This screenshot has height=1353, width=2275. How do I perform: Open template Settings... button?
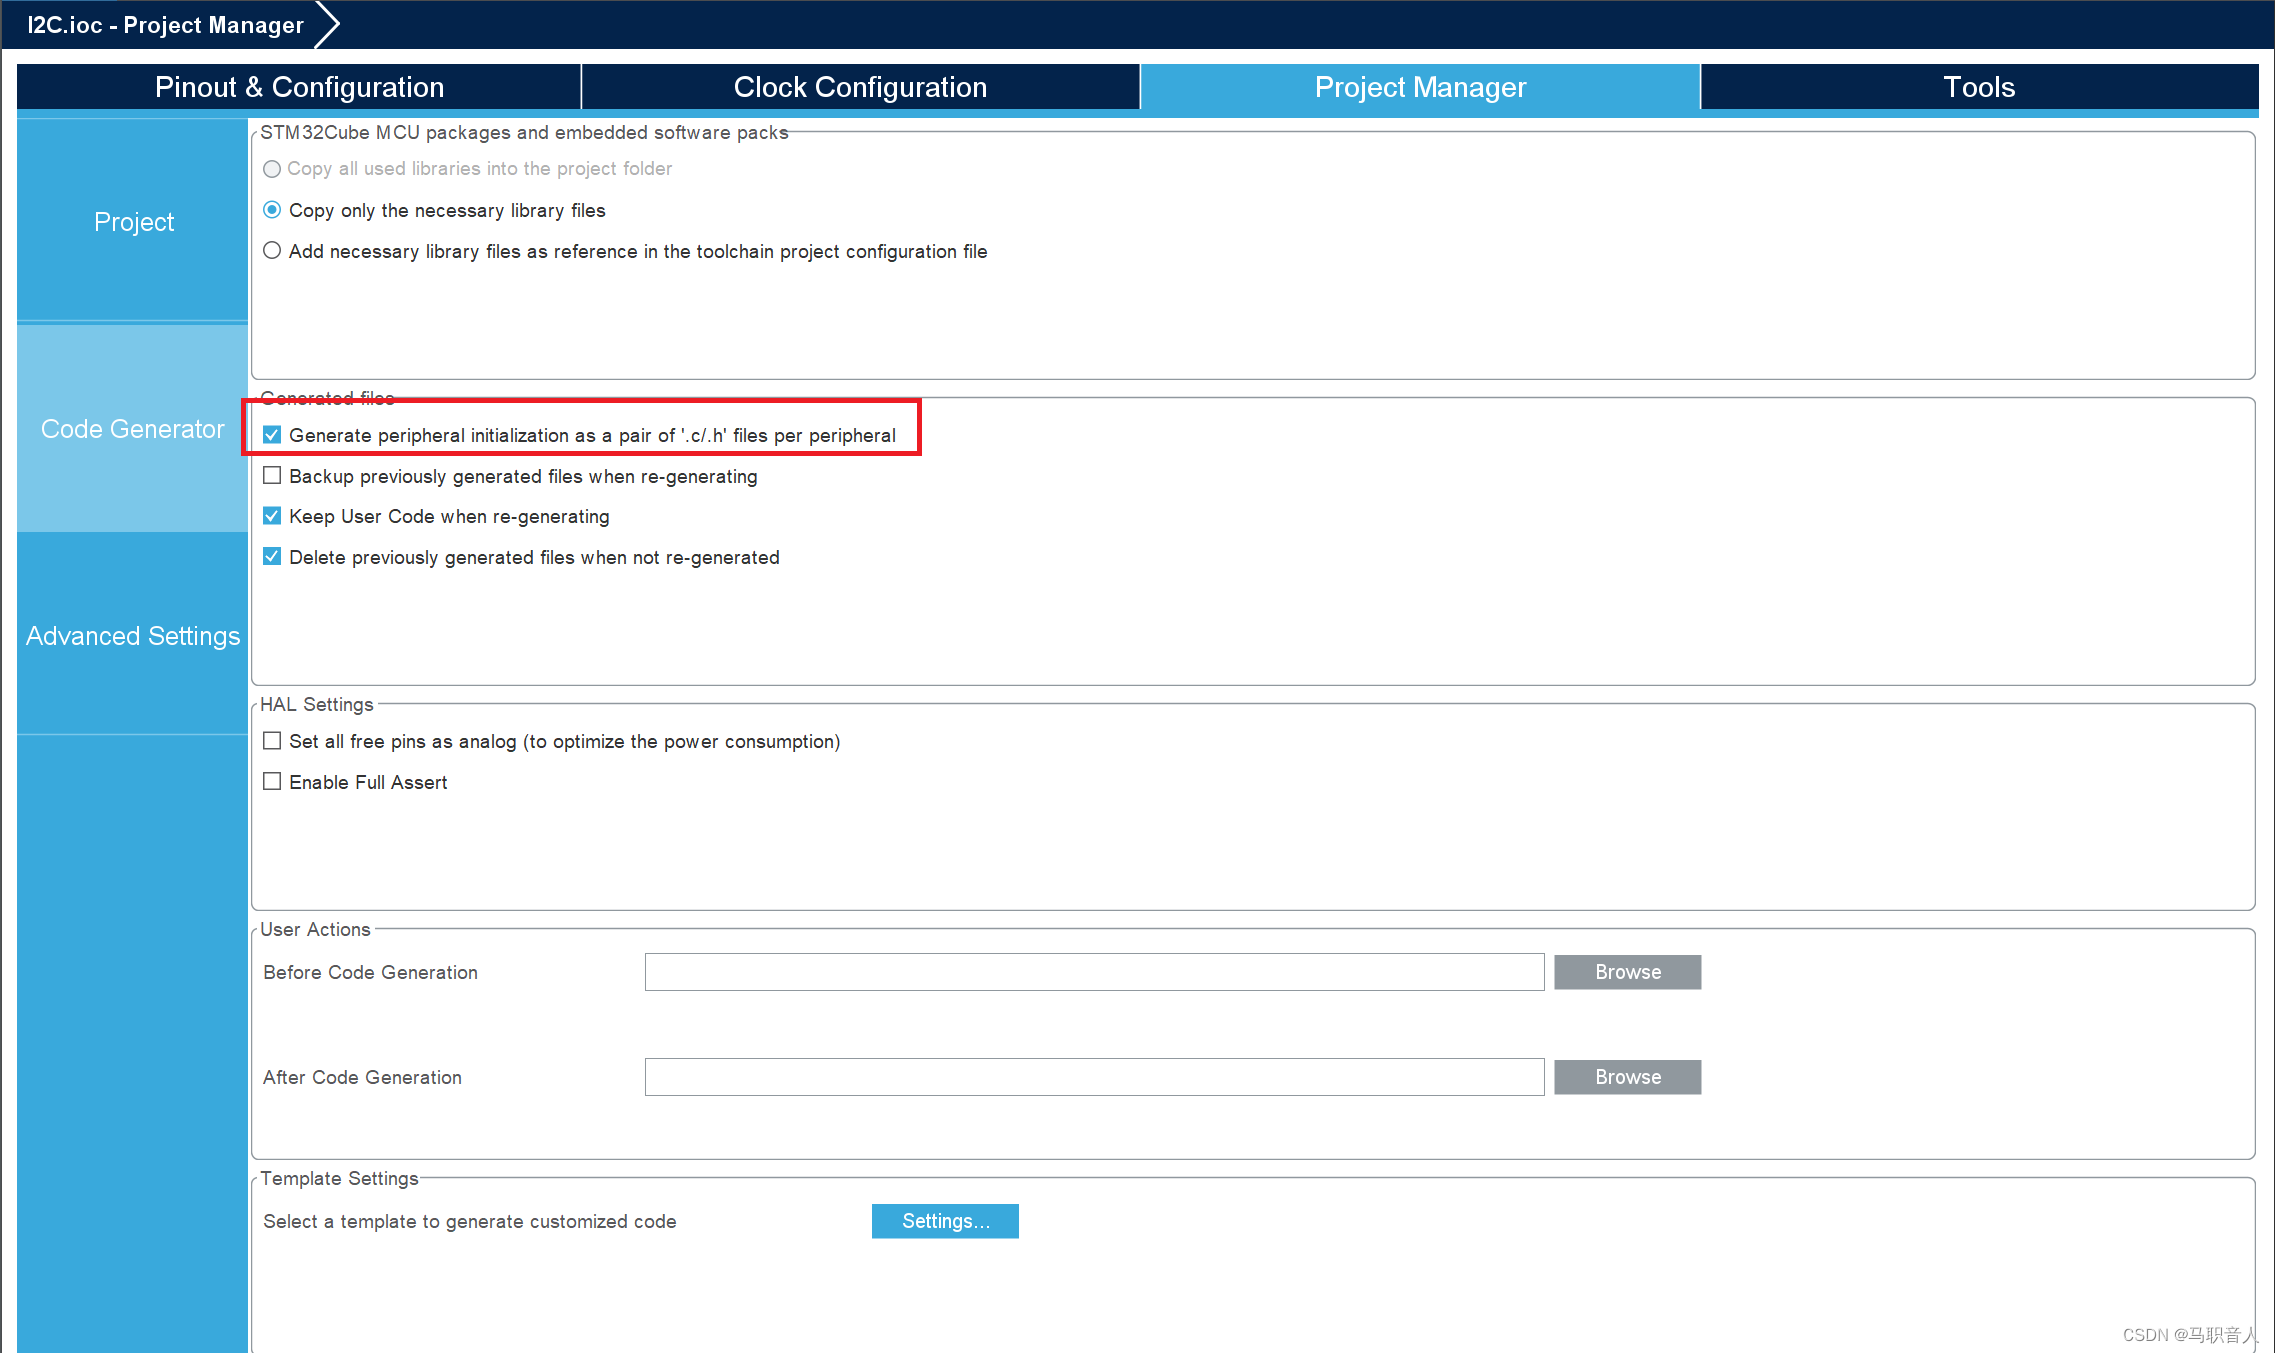point(945,1221)
